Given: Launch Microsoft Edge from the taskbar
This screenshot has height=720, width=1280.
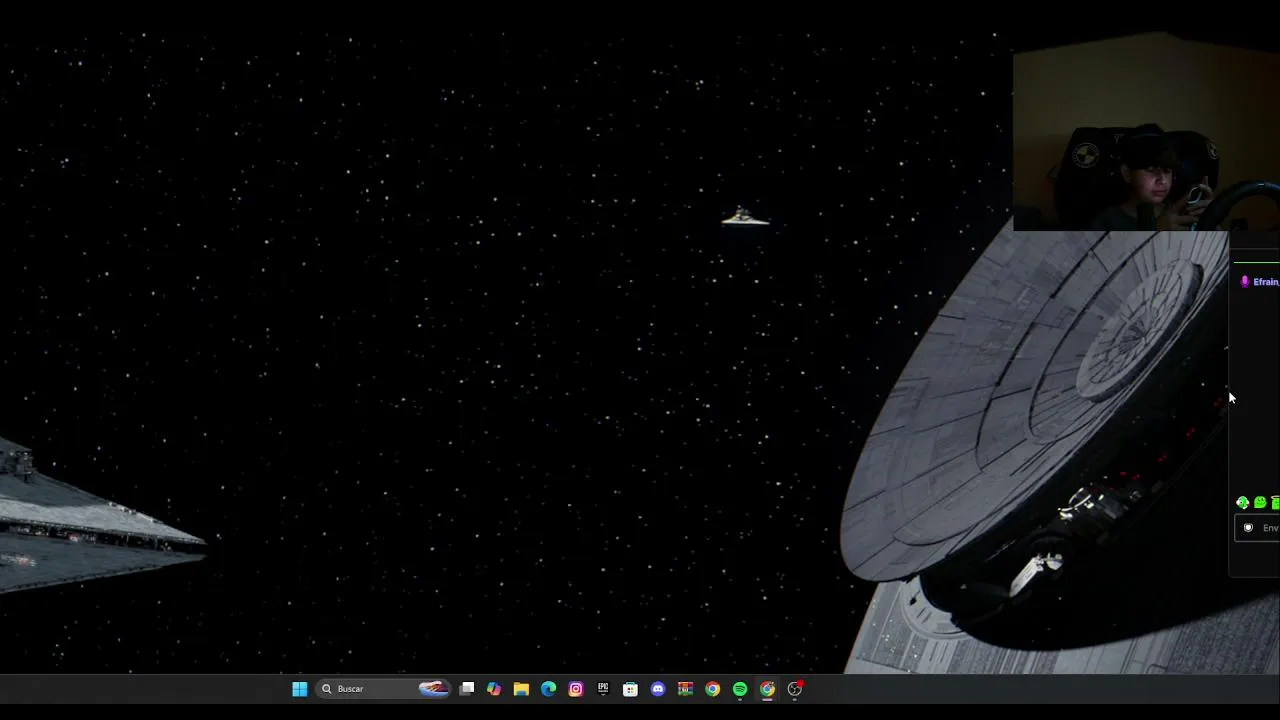Looking at the screenshot, I should click(548, 689).
